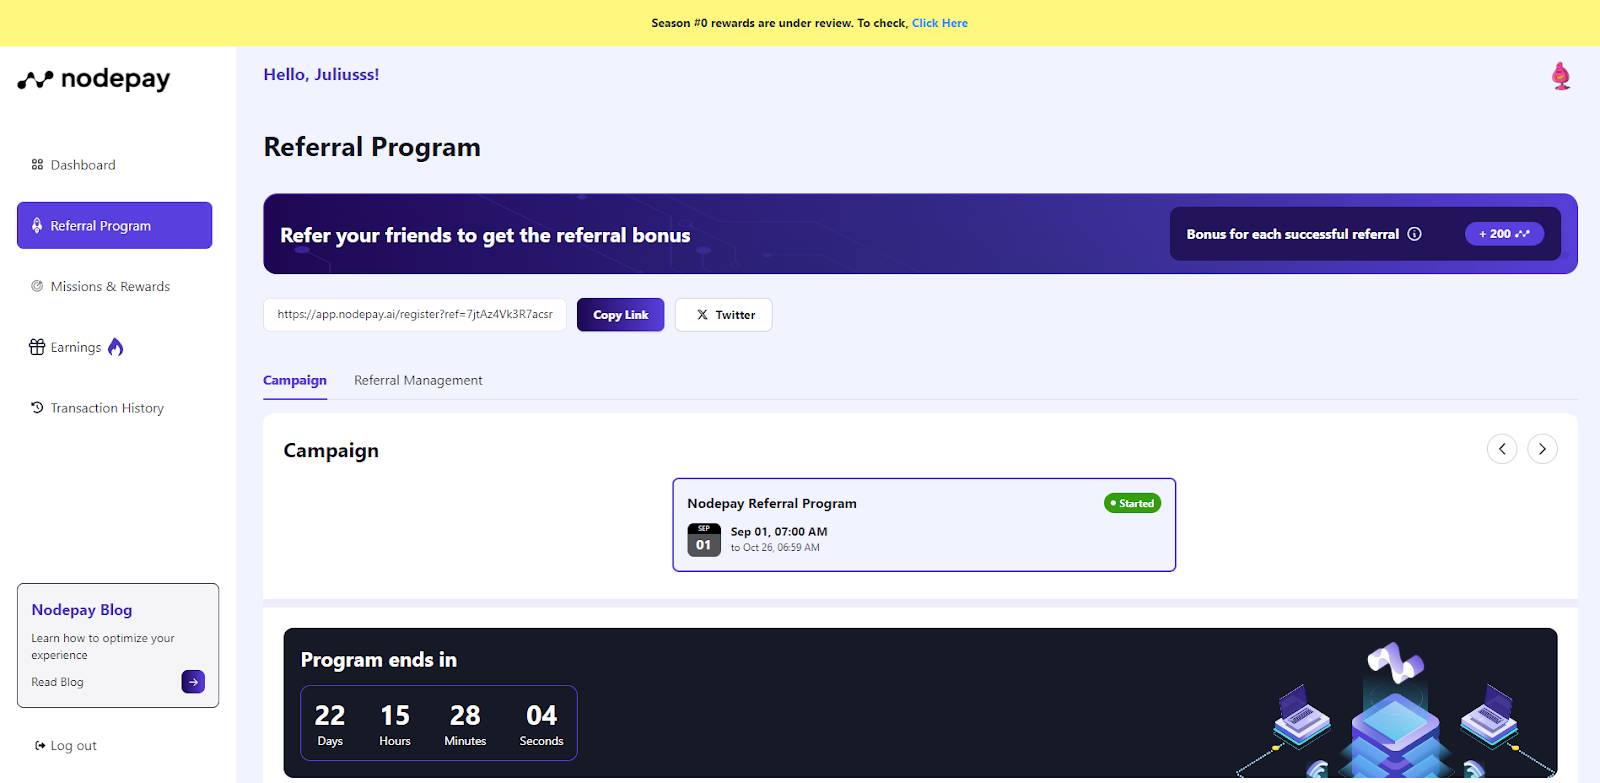Go to next campaign with right chevron

[x=1542, y=449]
